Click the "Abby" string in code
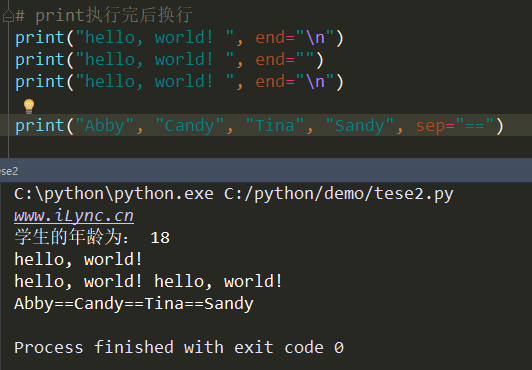The image size is (532, 370). 104,126
